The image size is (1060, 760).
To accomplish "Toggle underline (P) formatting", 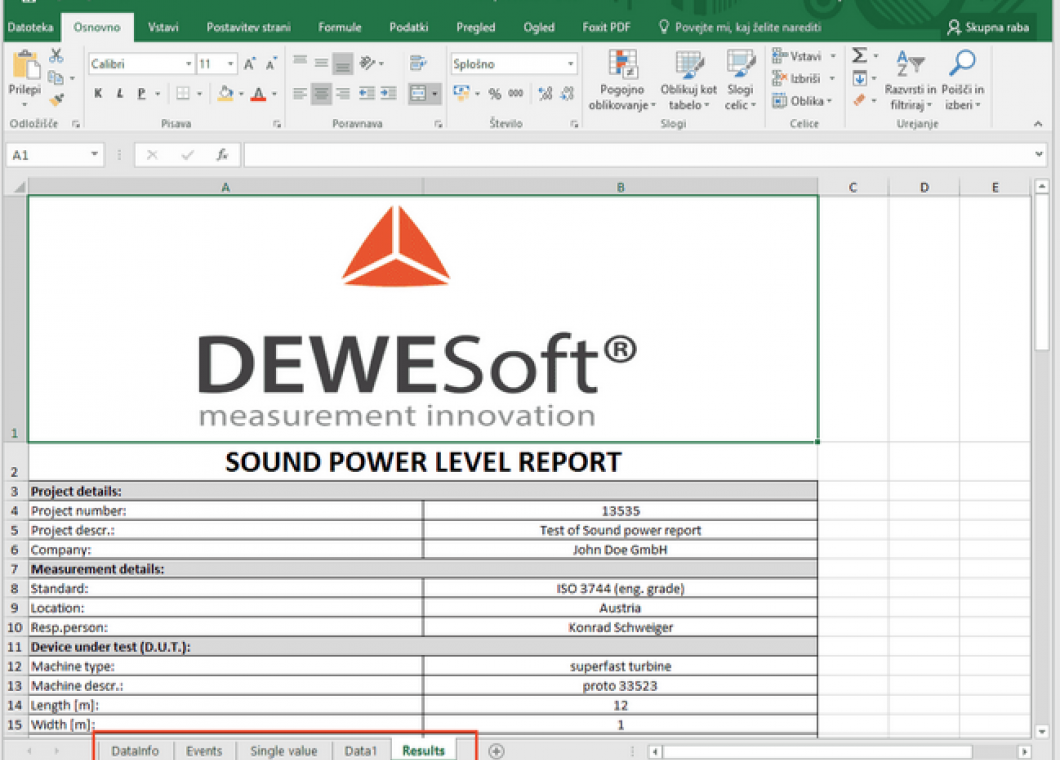I will tap(141, 93).
